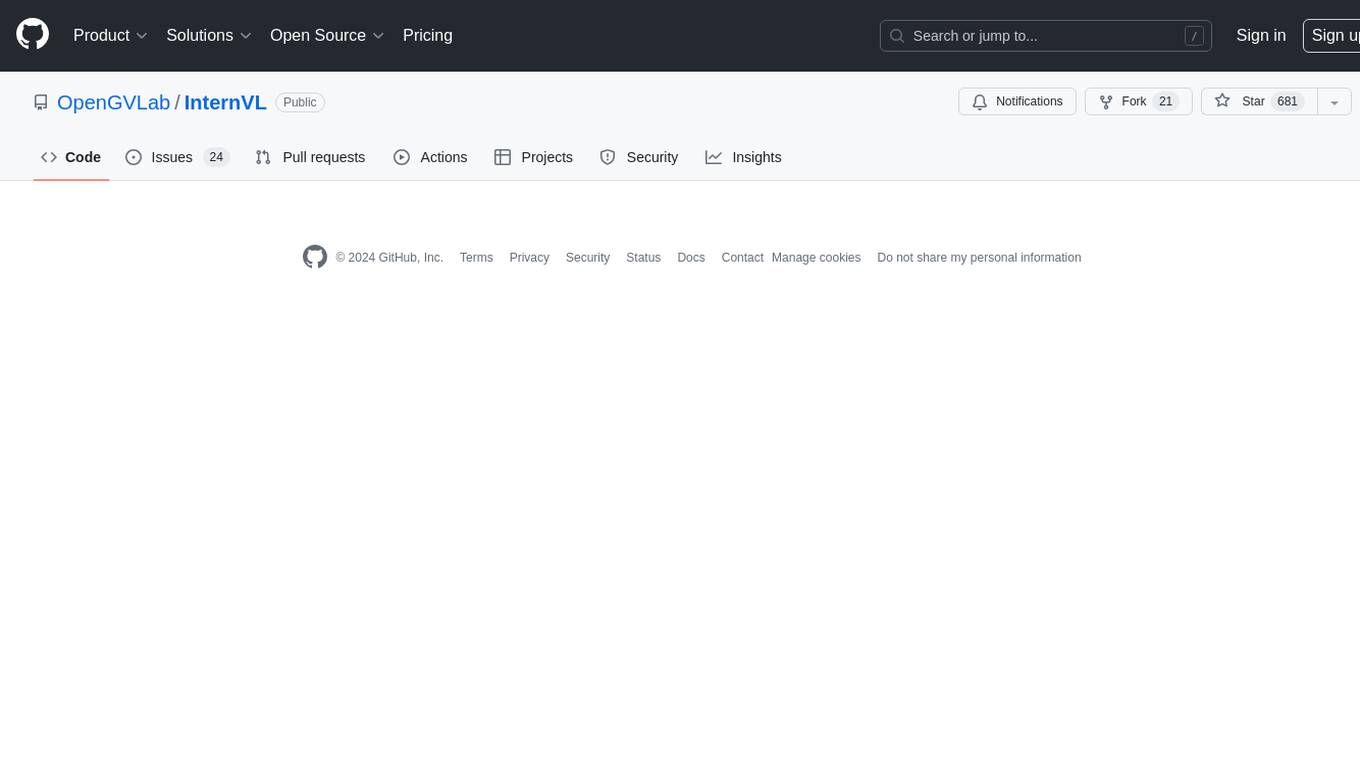Click the Projects table icon

pyautogui.click(x=503, y=157)
